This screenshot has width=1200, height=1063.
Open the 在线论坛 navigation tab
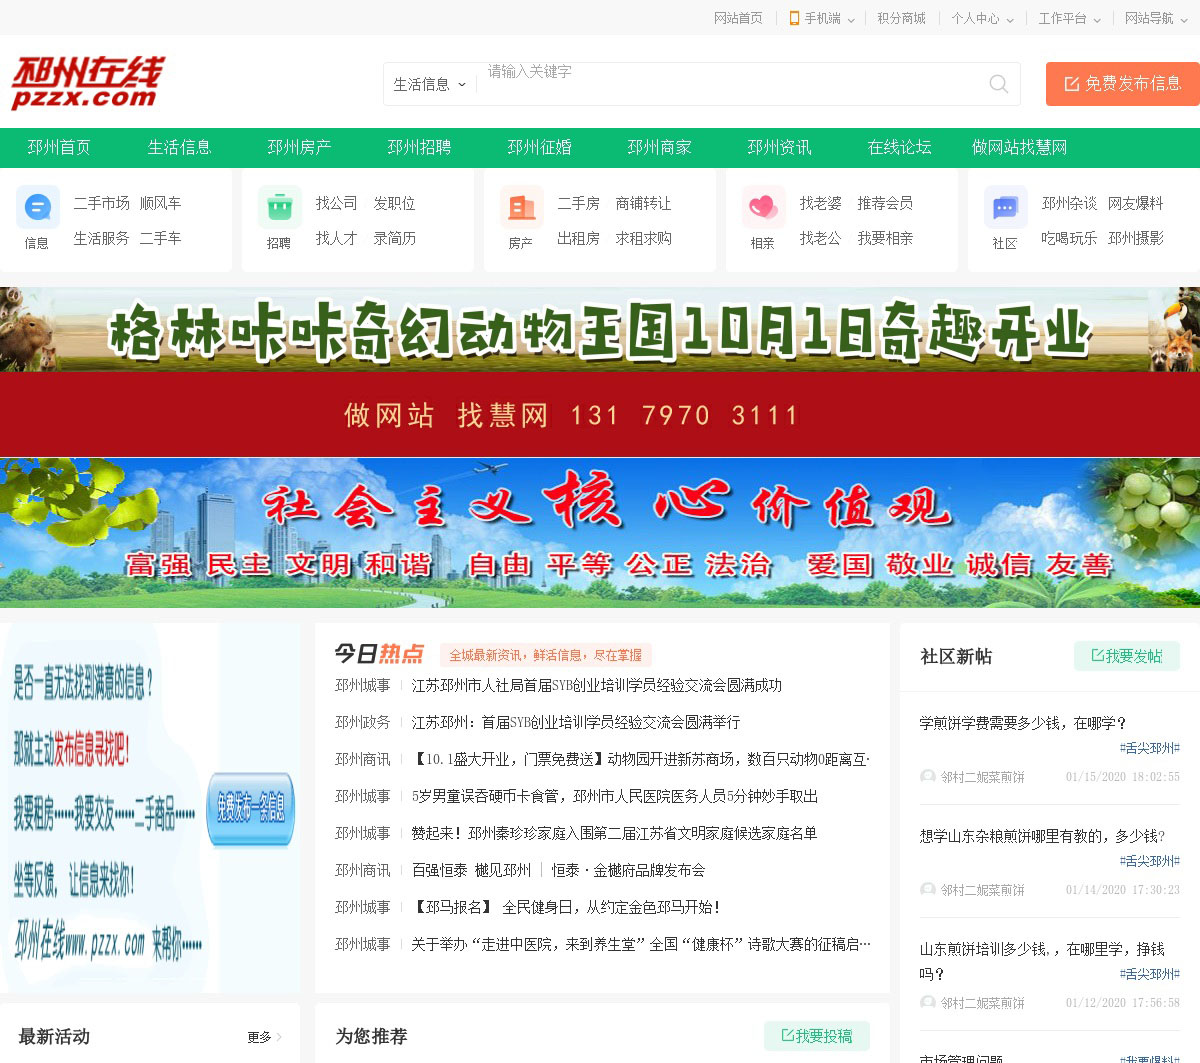pyautogui.click(x=899, y=147)
